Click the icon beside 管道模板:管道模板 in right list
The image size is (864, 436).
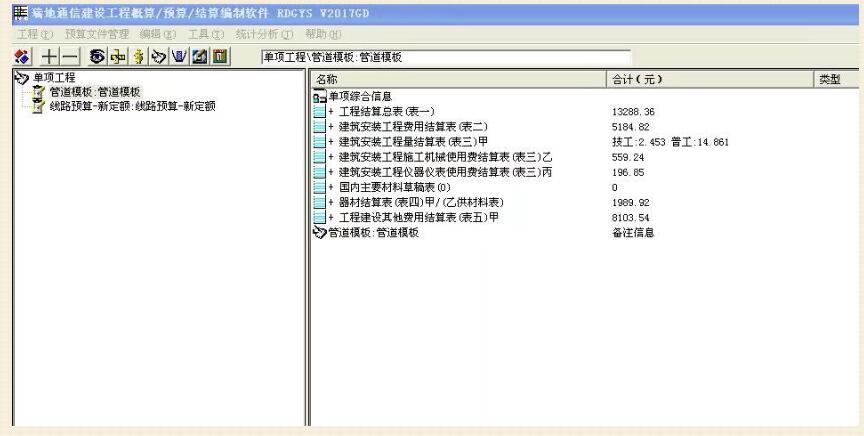pyautogui.click(x=319, y=233)
